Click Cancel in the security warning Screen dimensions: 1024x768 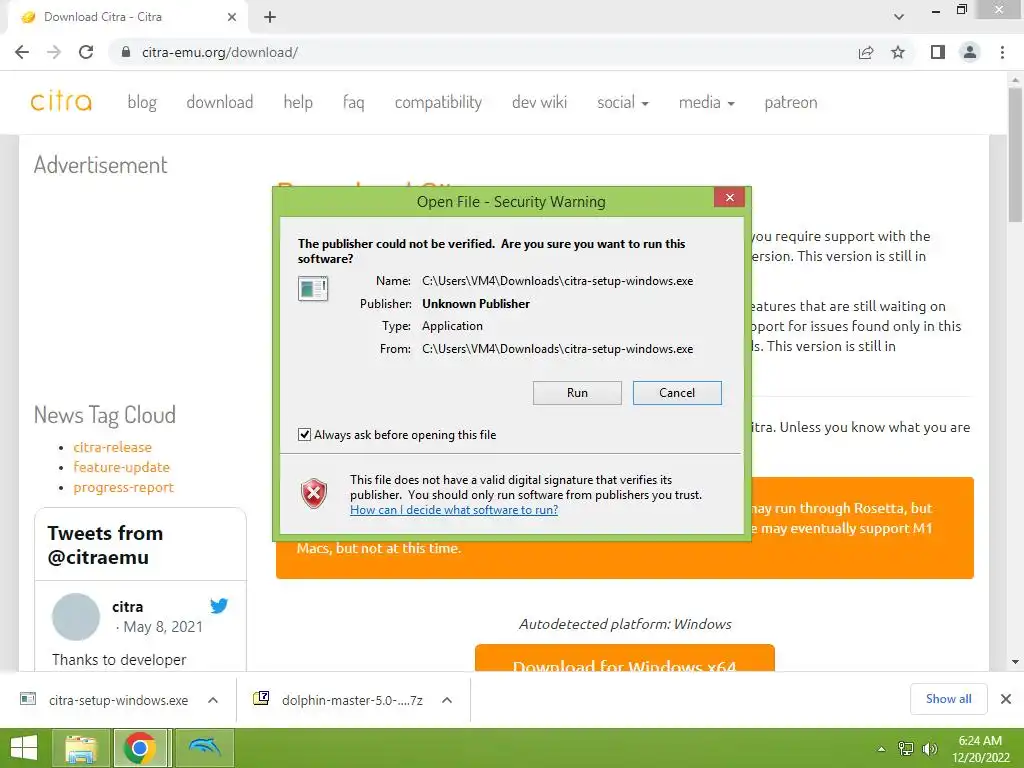677,392
